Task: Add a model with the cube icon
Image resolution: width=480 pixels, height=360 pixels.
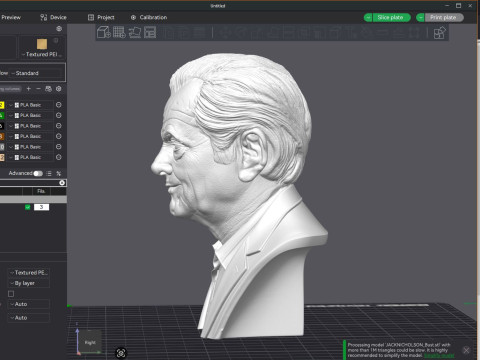Action: 104,32
